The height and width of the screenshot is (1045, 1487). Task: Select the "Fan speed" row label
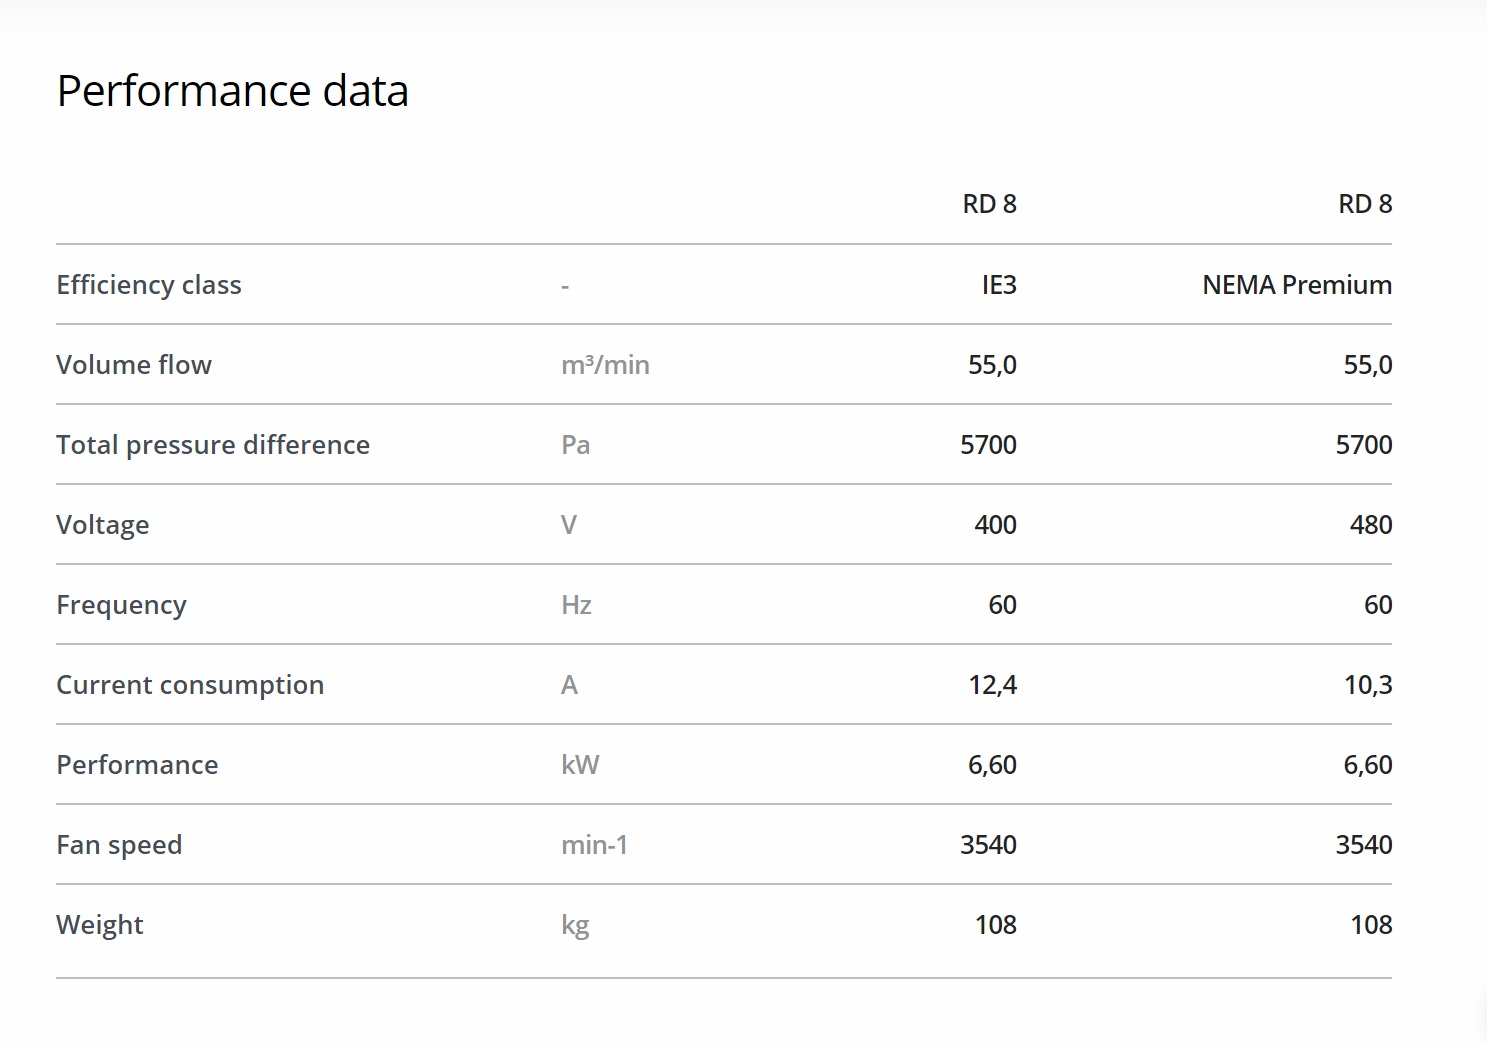[x=119, y=845]
